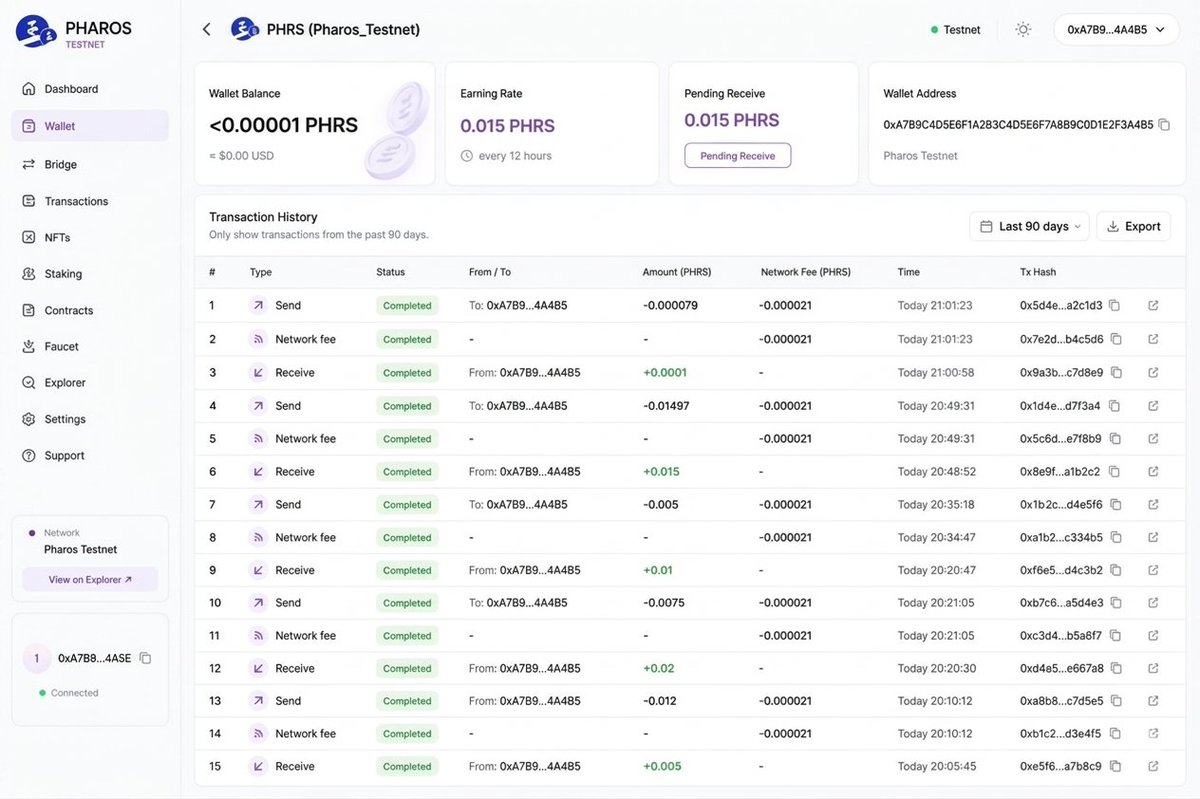Open tx 0x1b2c...d4e5f6 externally

(x=1153, y=504)
